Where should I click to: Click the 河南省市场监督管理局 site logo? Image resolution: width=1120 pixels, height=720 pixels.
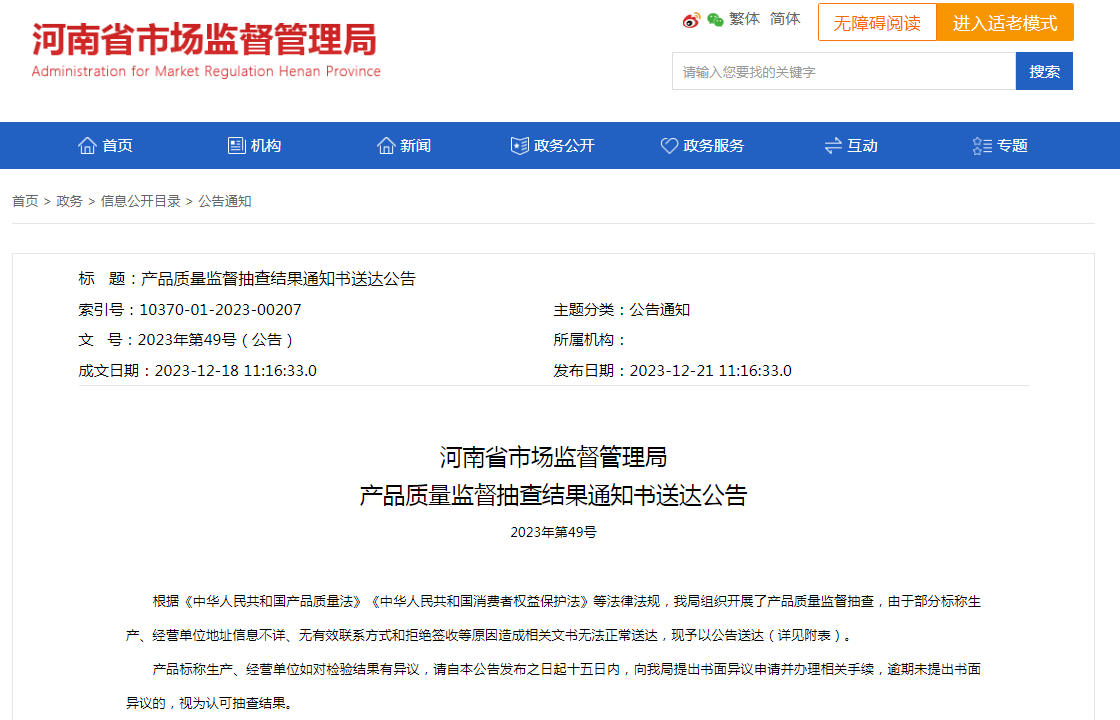206,48
